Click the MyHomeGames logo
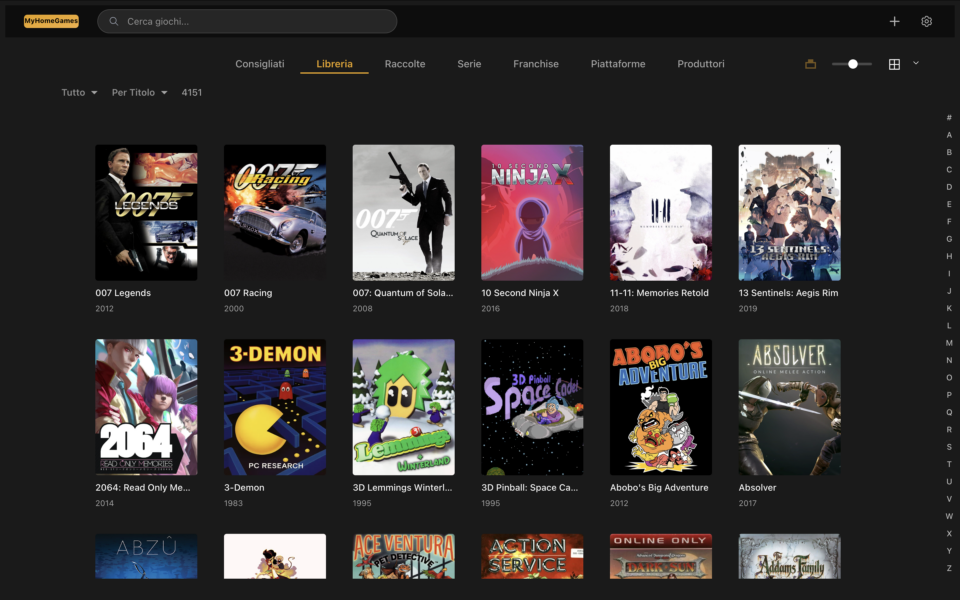This screenshot has height=600, width=960. (51, 21)
